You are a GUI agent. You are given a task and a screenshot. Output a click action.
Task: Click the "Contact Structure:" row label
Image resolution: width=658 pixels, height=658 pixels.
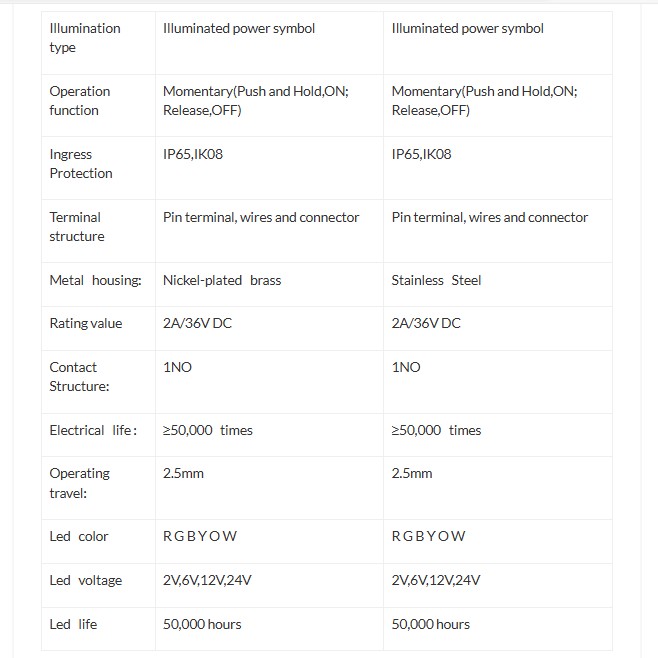click(79, 377)
